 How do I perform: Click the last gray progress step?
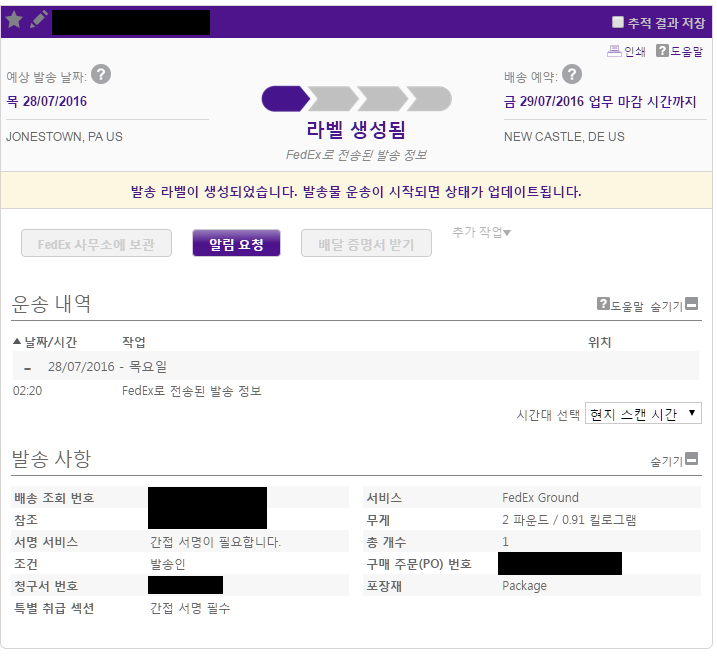(429, 99)
